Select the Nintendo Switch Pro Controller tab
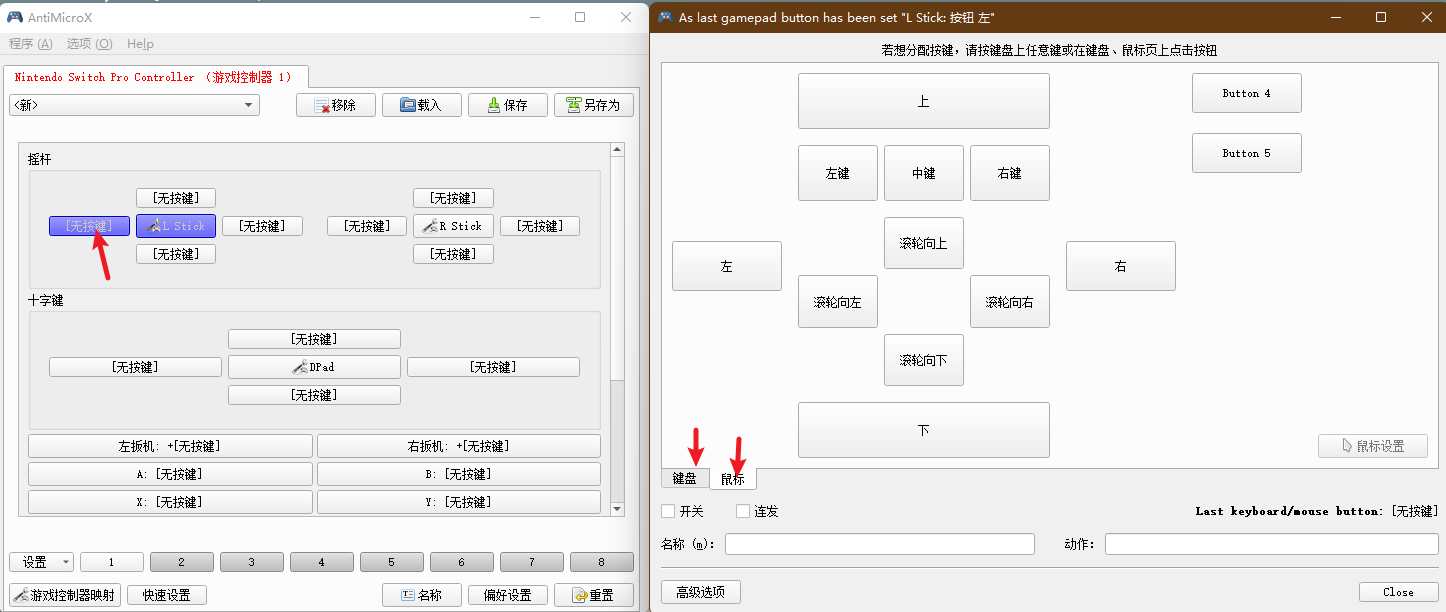Screen dimensions: 1446x612 154,77
